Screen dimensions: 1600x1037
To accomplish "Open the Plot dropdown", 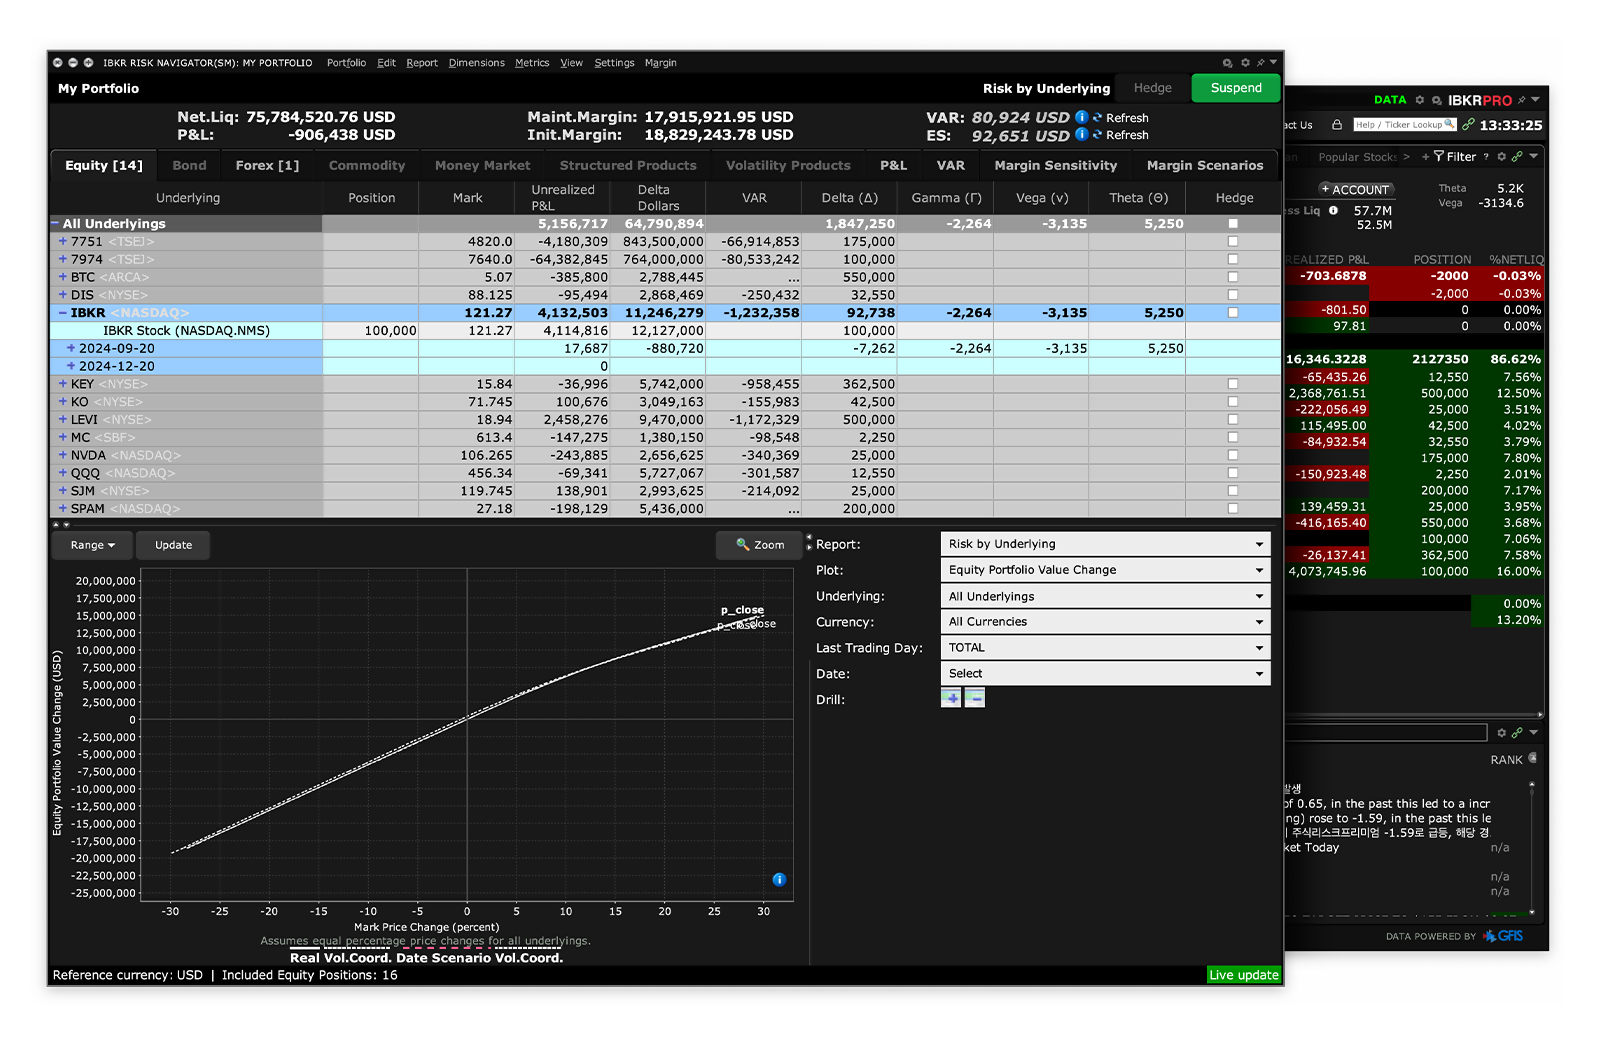I will click(1105, 570).
